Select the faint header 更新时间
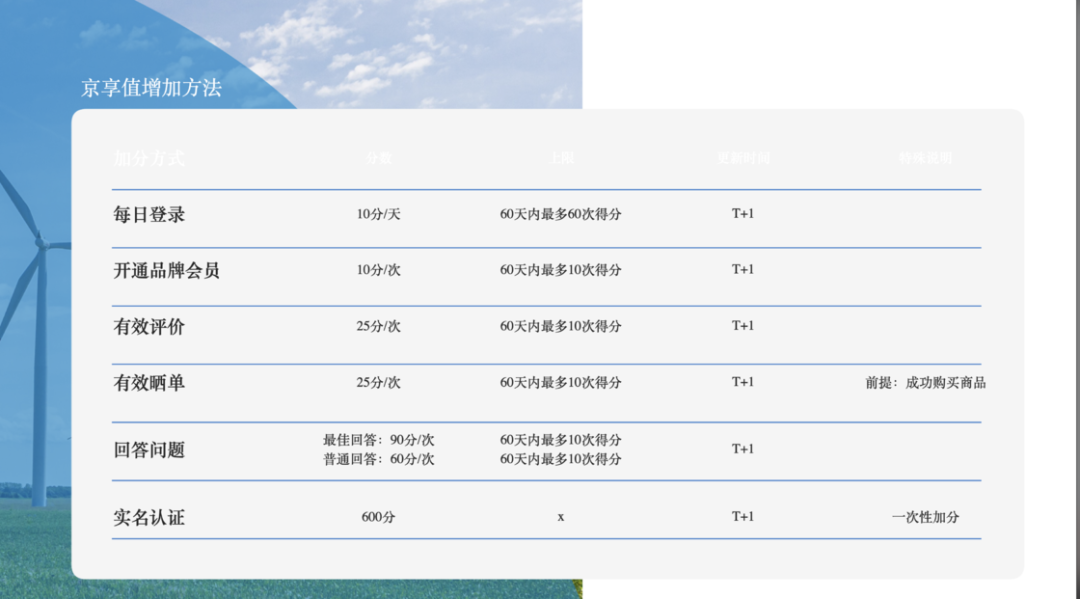Image resolution: width=1080 pixels, height=599 pixels. [x=743, y=158]
